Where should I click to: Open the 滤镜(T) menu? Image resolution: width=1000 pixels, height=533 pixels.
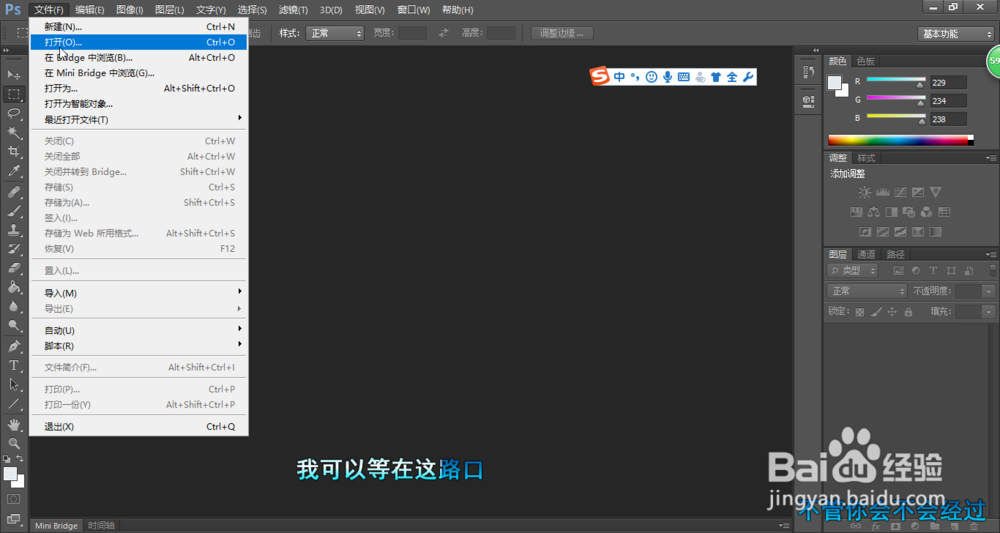pos(293,10)
